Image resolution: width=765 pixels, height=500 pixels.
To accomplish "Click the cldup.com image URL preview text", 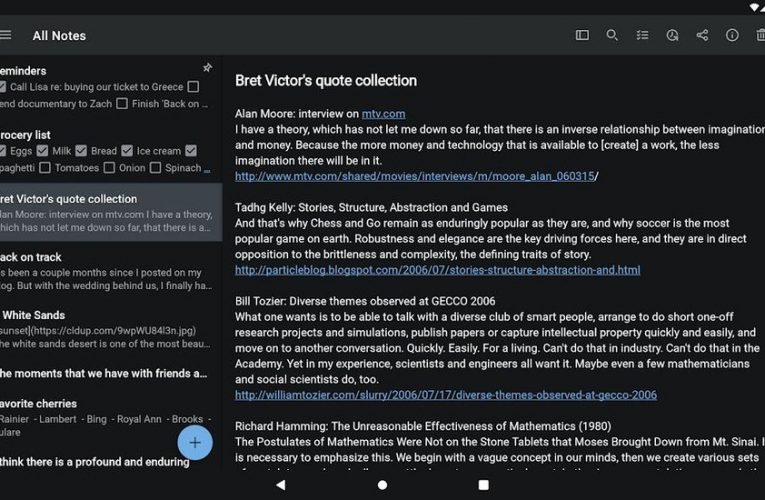I will click(98, 330).
